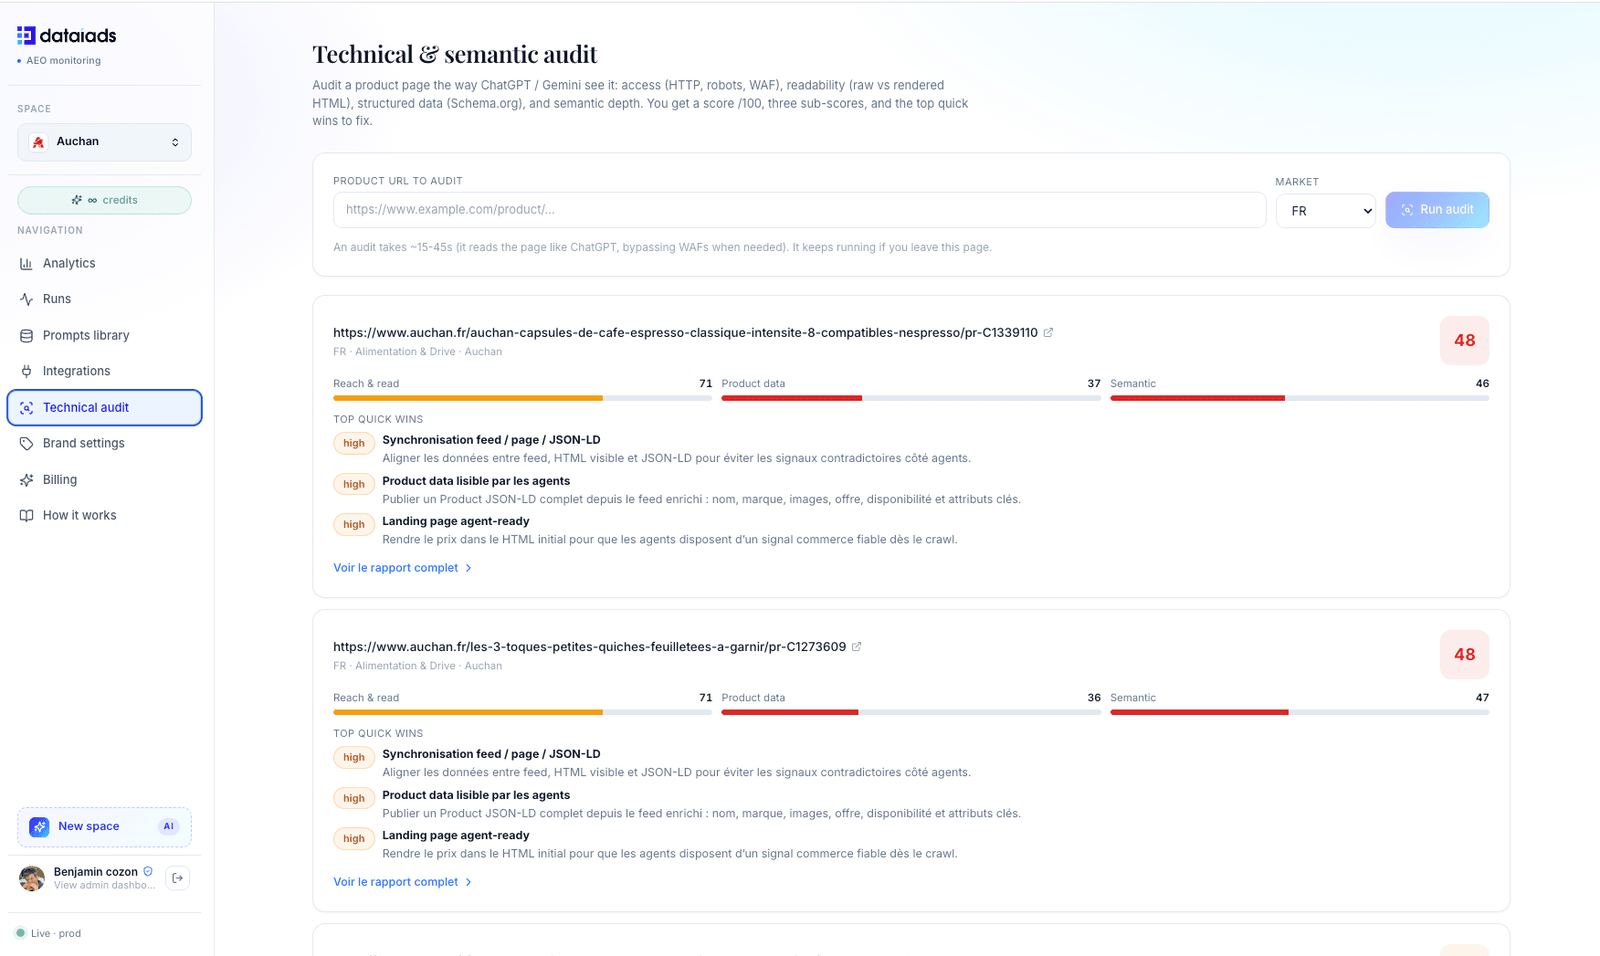Image resolution: width=1600 pixels, height=956 pixels.
Task: Navigate to Integrations
Action: pos(104,371)
